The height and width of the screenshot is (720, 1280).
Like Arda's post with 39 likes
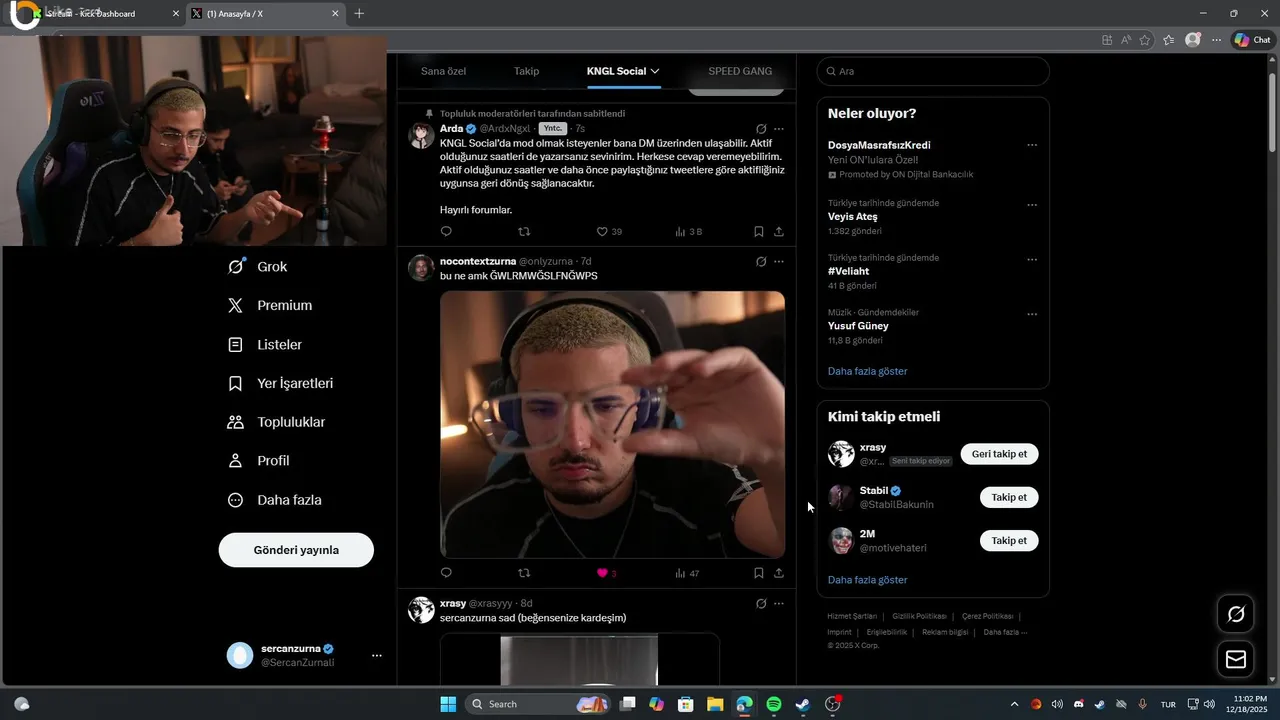[609, 231]
